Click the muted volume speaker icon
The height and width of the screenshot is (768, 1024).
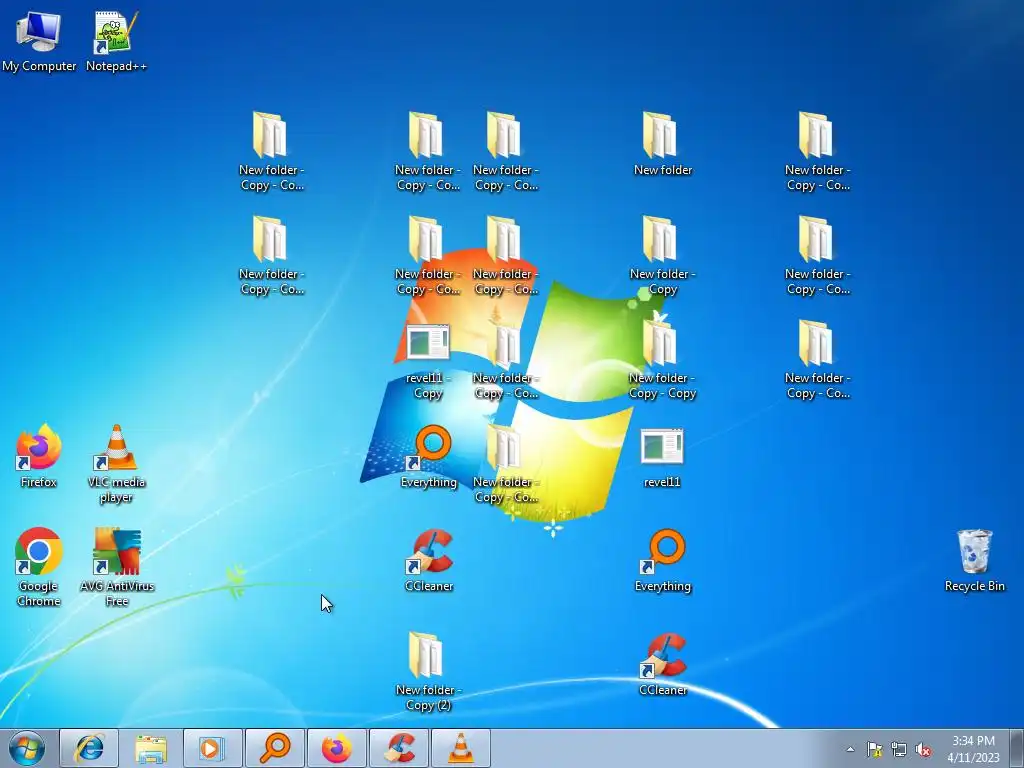coord(923,749)
